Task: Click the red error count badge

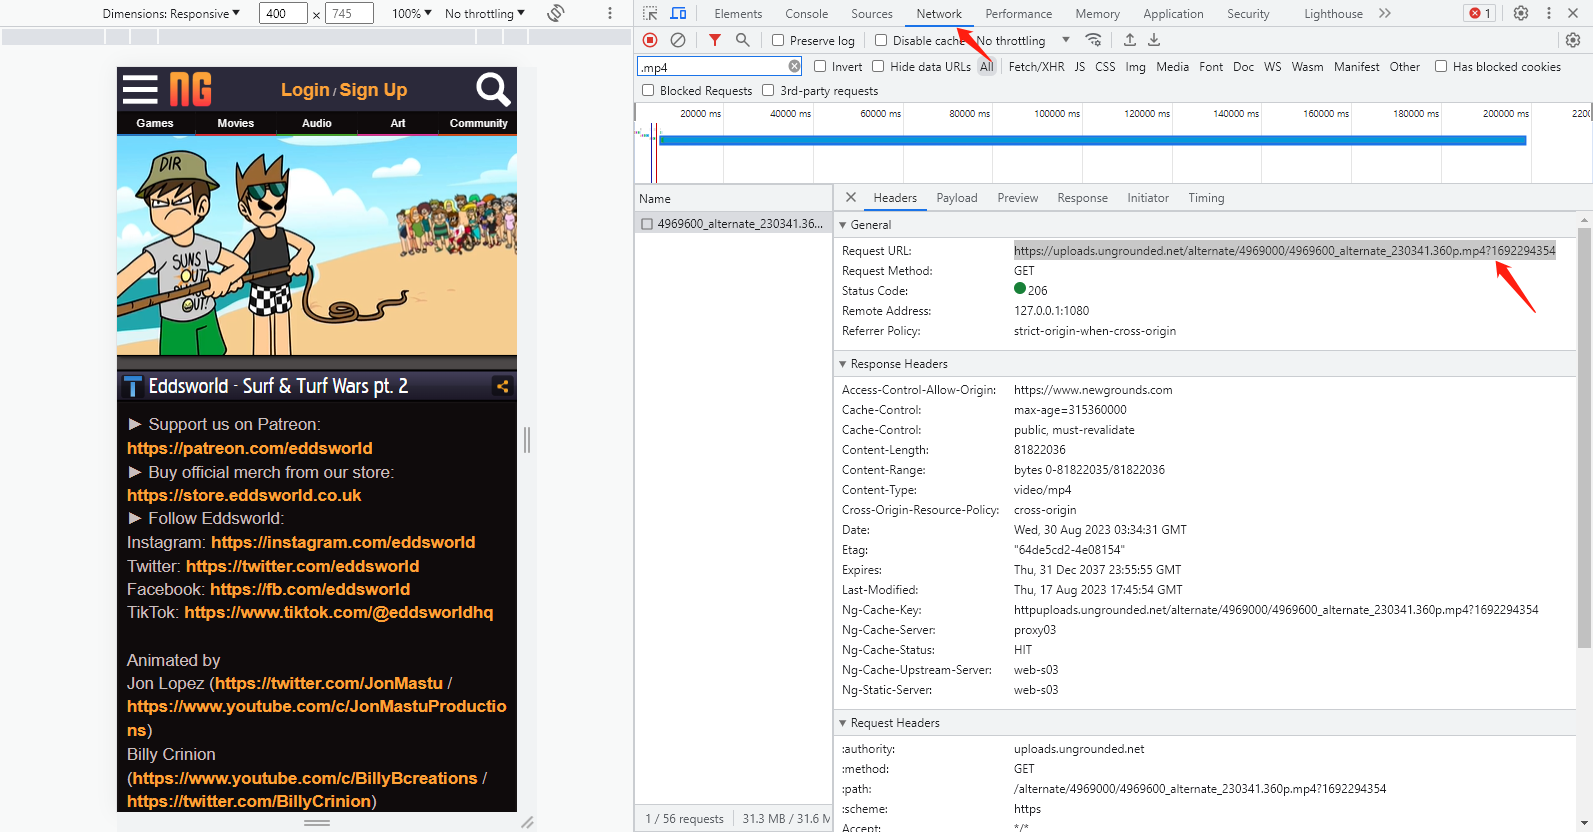Action: coord(1480,13)
